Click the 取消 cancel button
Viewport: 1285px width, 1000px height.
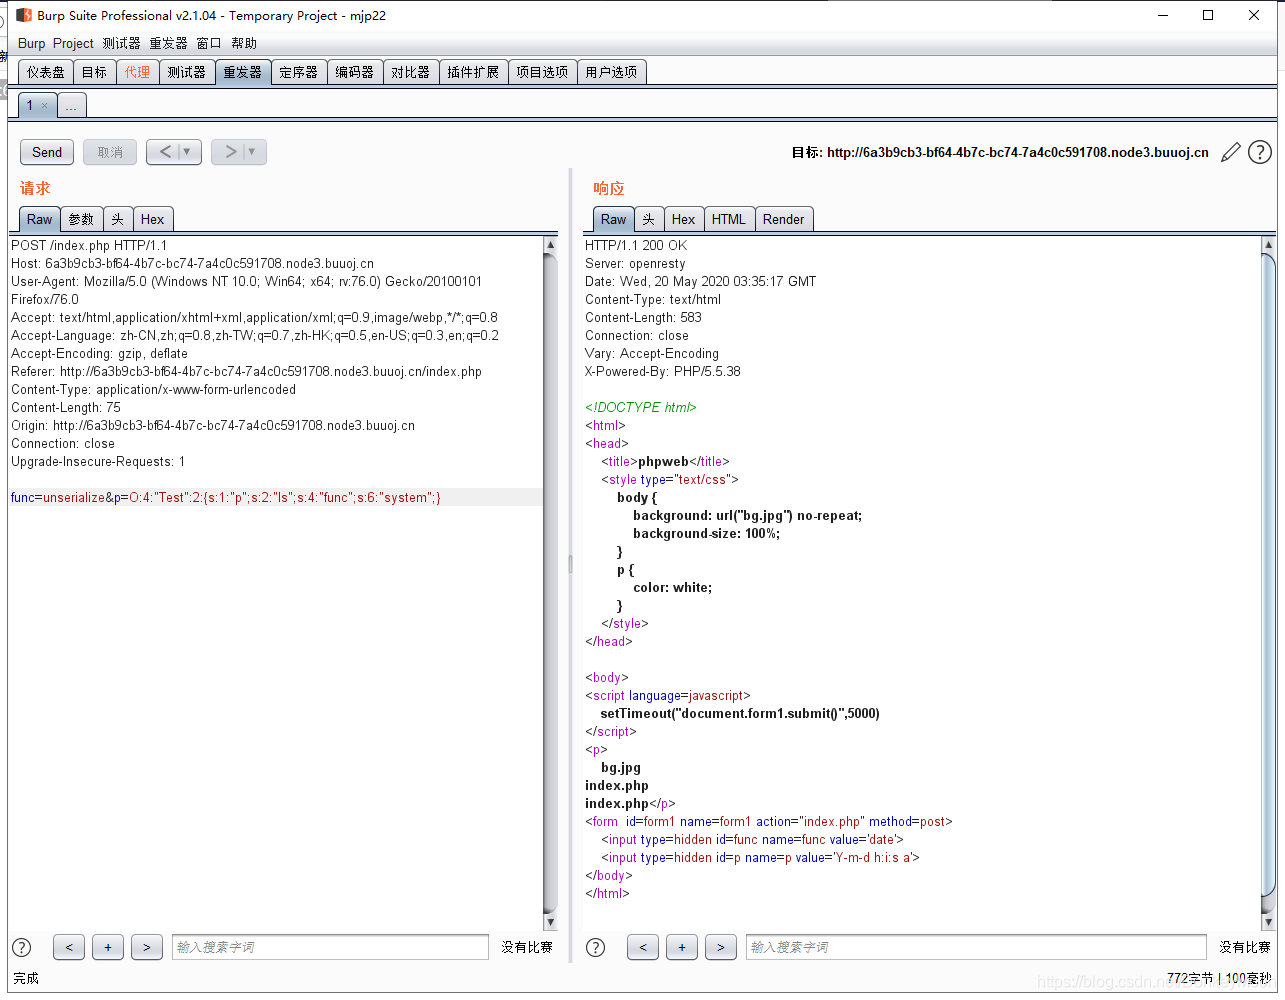point(110,152)
